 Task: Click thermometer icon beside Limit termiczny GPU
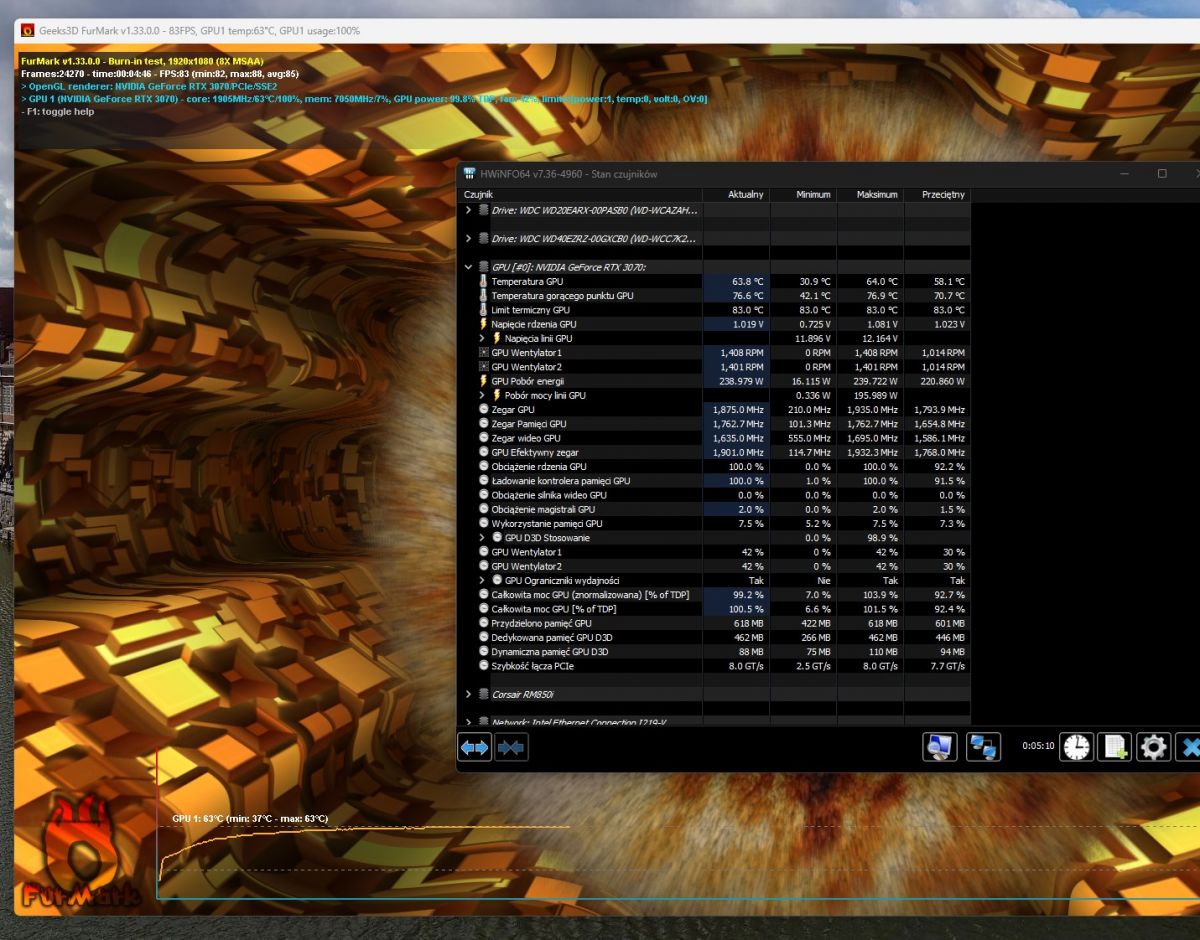484,310
